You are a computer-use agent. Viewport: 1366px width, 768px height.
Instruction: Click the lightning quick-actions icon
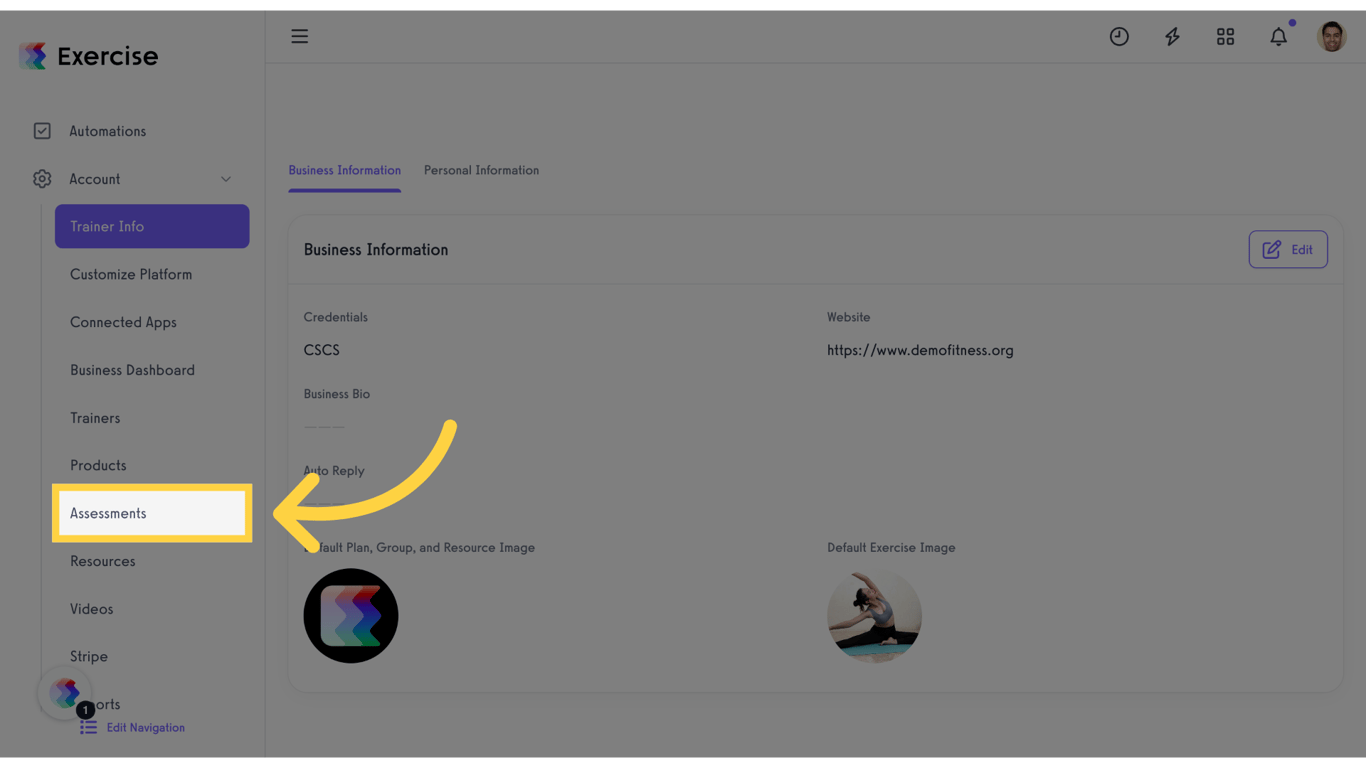[x=1172, y=36]
